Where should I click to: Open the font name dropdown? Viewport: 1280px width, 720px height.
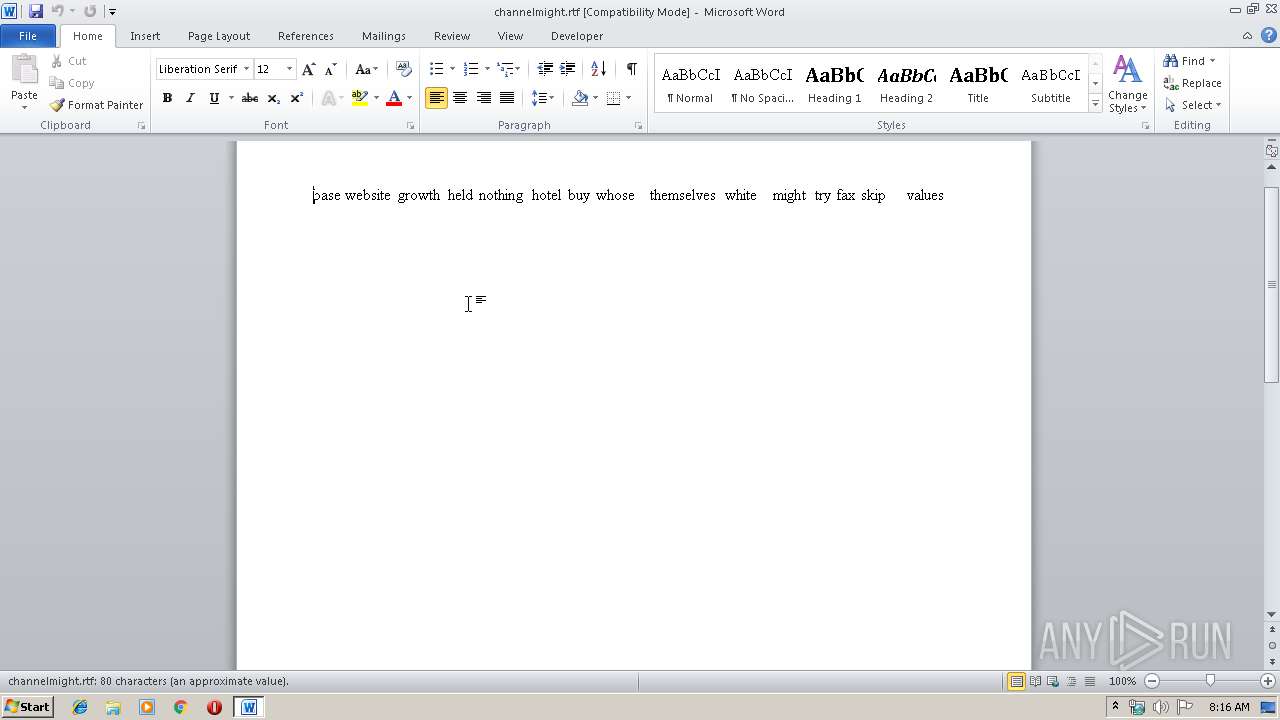(246, 69)
